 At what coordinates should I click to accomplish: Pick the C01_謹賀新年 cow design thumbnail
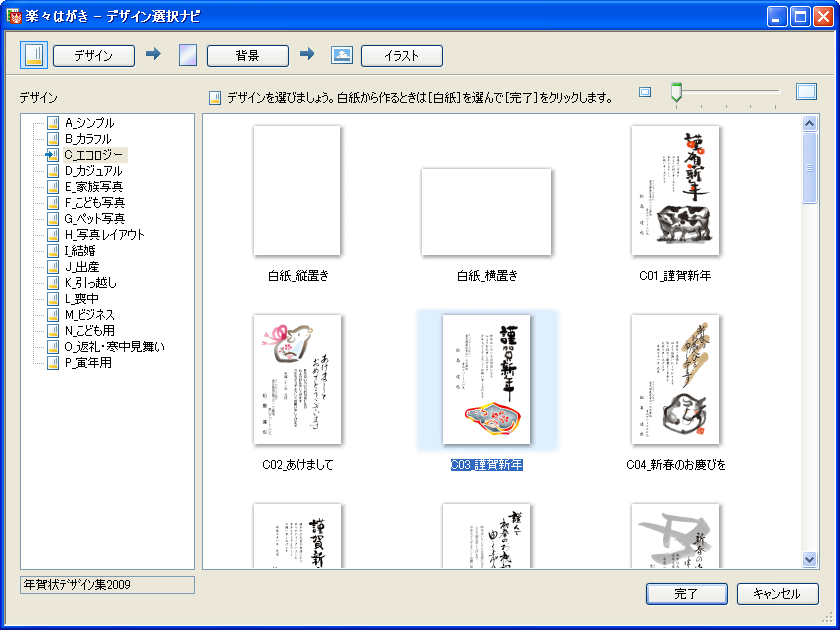click(676, 191)
